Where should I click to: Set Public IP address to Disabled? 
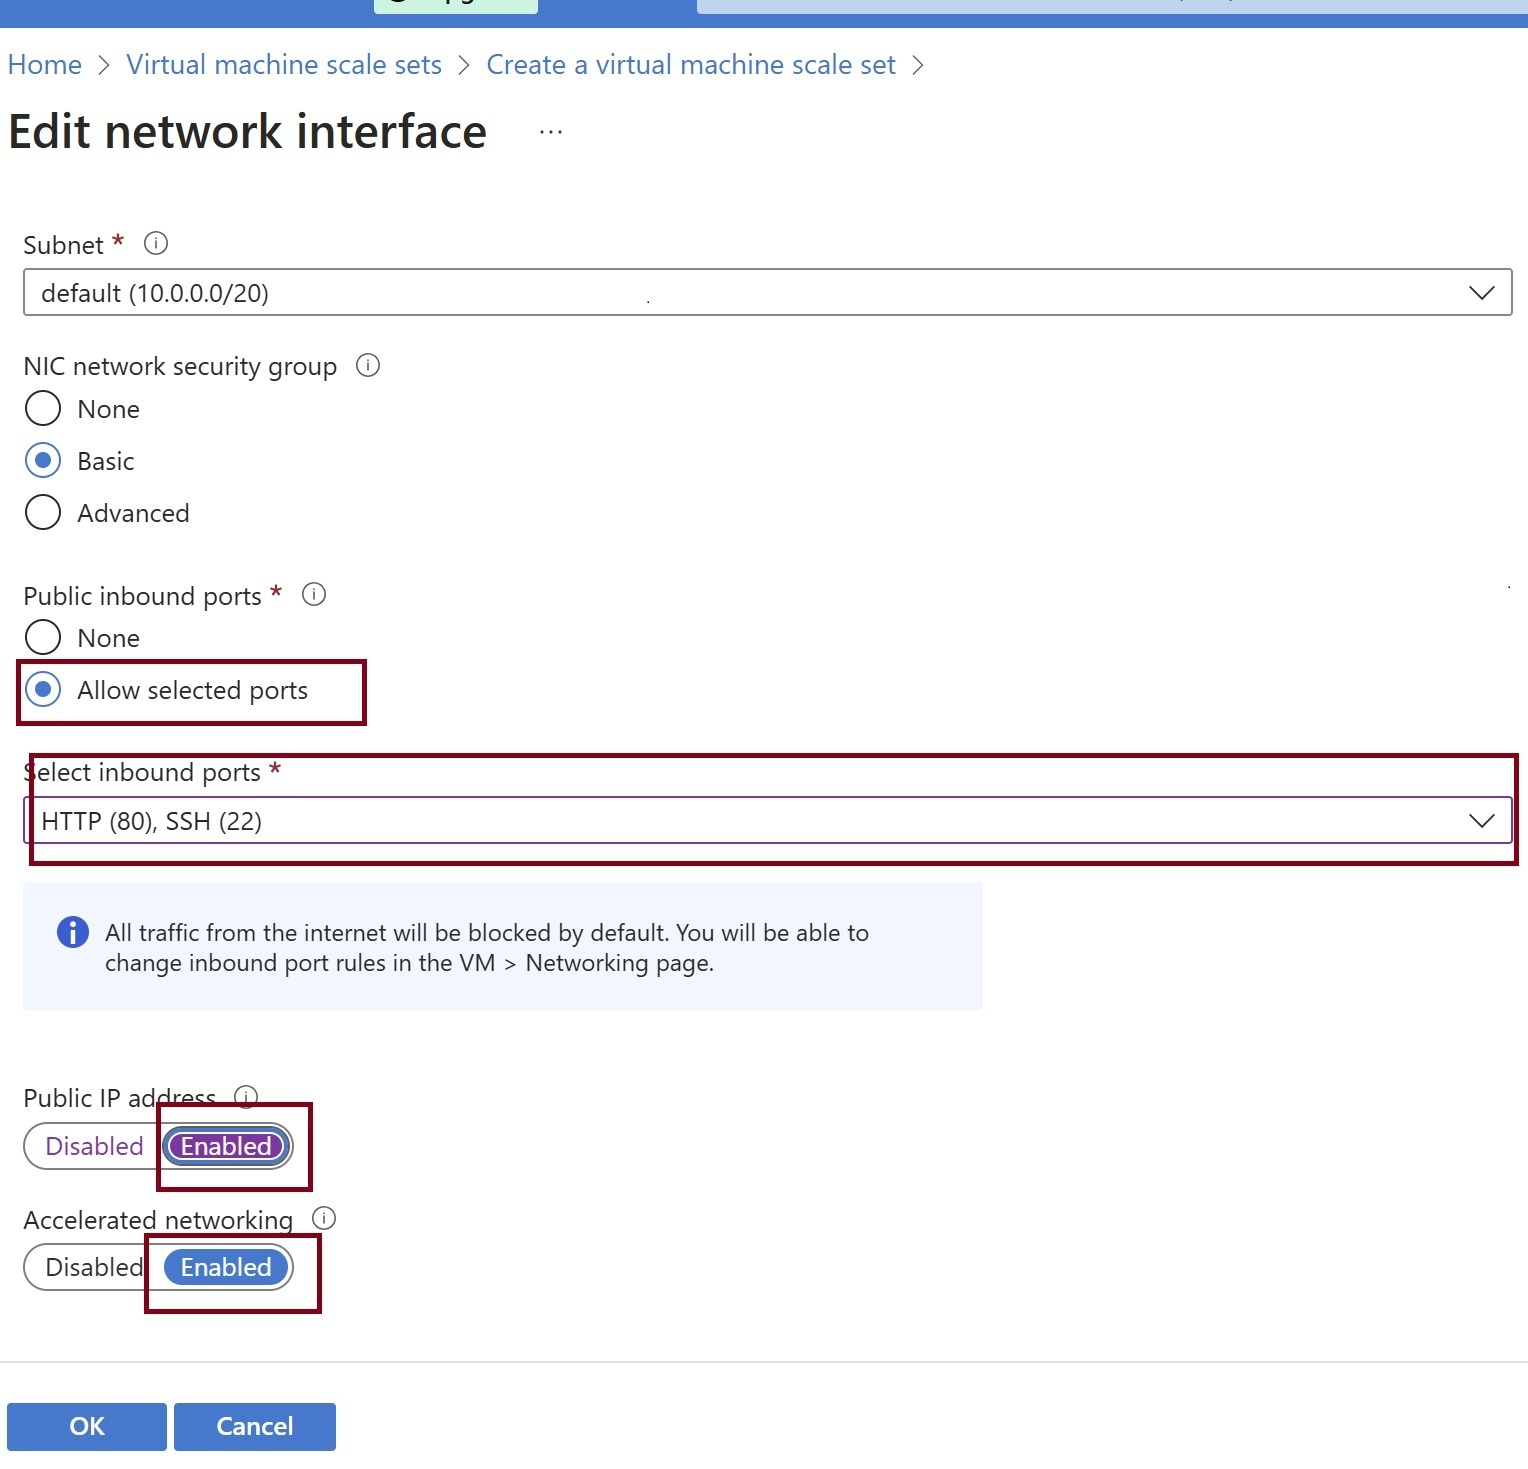94,1146
